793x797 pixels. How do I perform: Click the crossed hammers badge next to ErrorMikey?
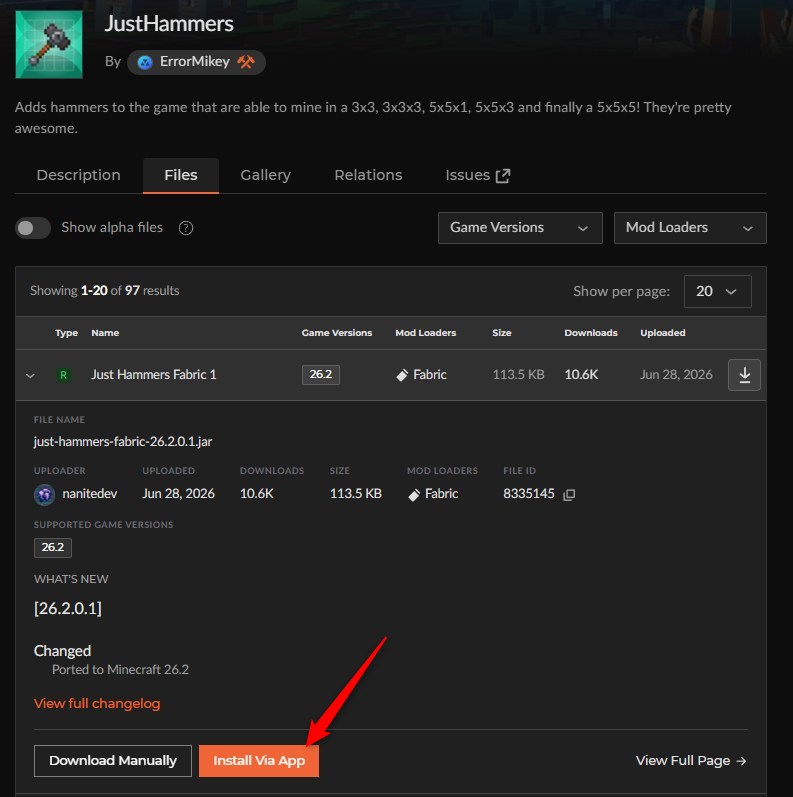coord(246,62)
